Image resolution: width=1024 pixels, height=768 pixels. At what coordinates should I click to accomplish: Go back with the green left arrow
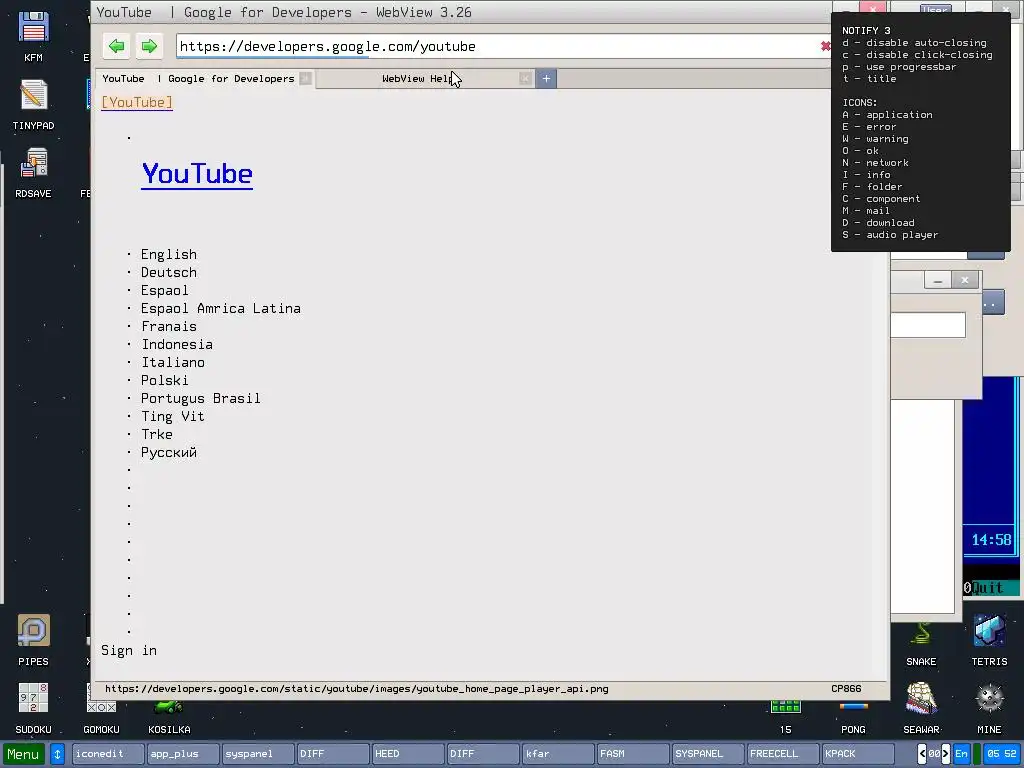tap(116, 46)
